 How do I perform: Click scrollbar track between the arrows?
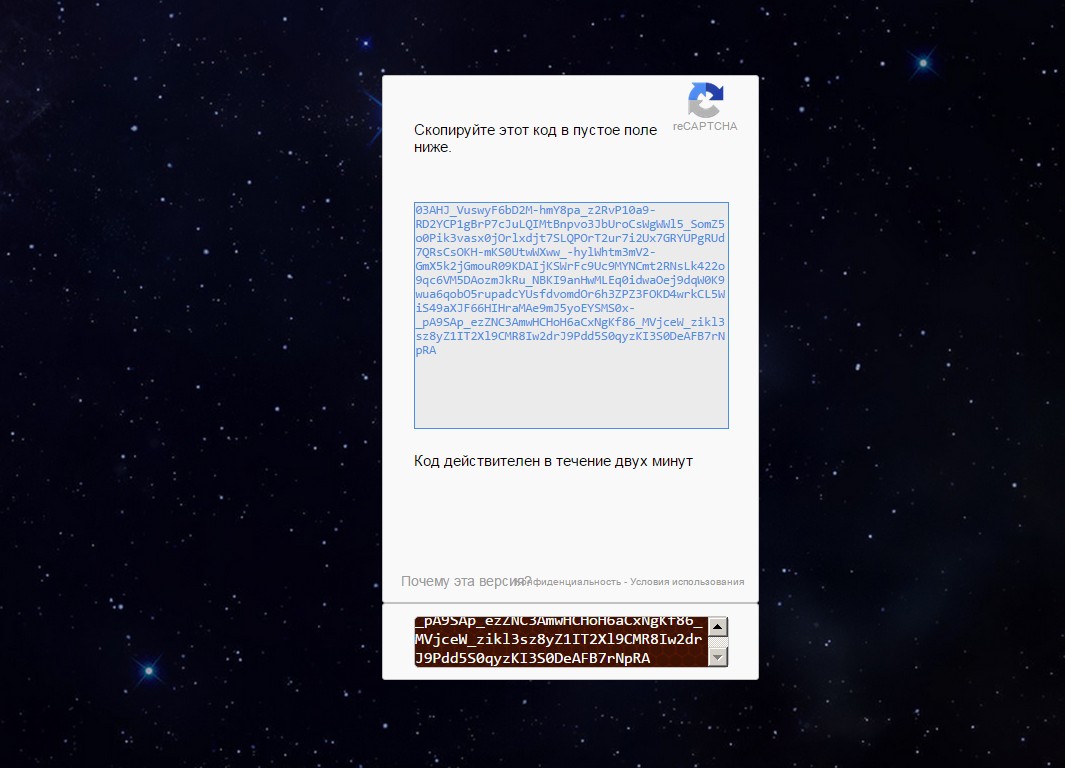coord(718,641)
